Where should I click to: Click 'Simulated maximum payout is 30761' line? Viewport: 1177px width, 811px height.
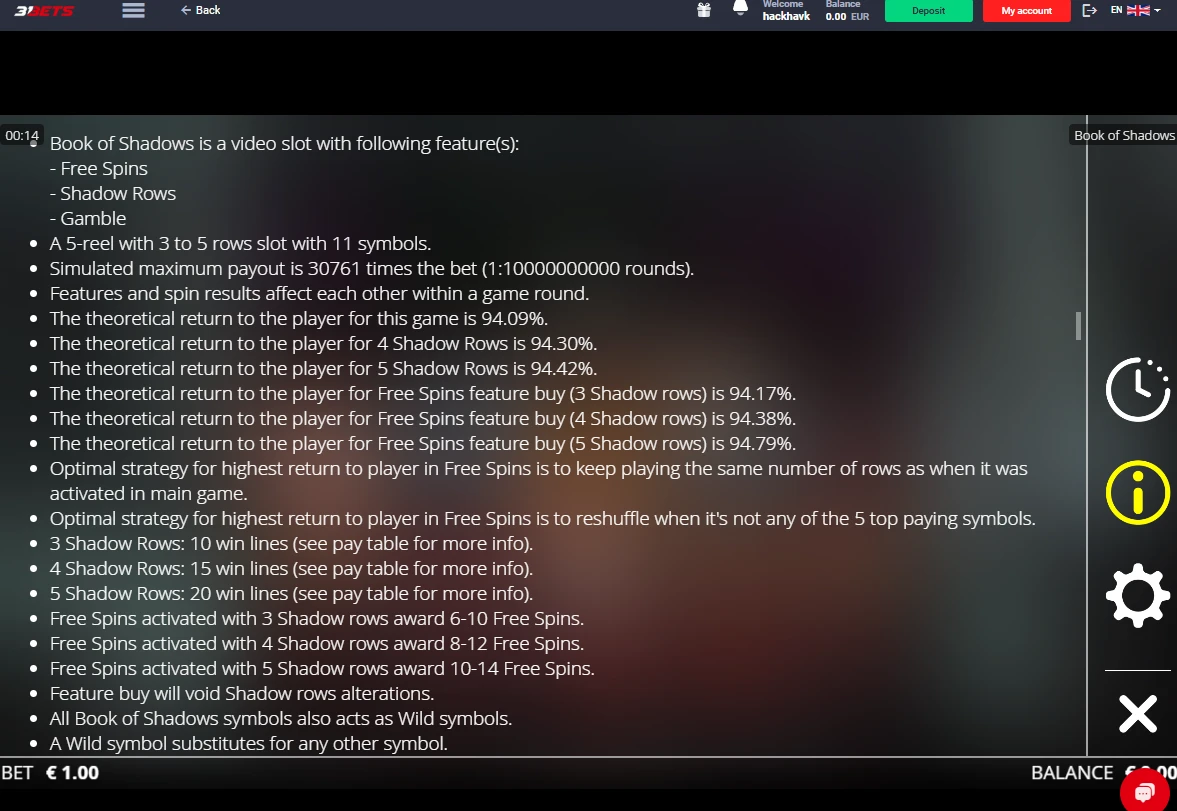pyautogui.click(x=372, y=268)
